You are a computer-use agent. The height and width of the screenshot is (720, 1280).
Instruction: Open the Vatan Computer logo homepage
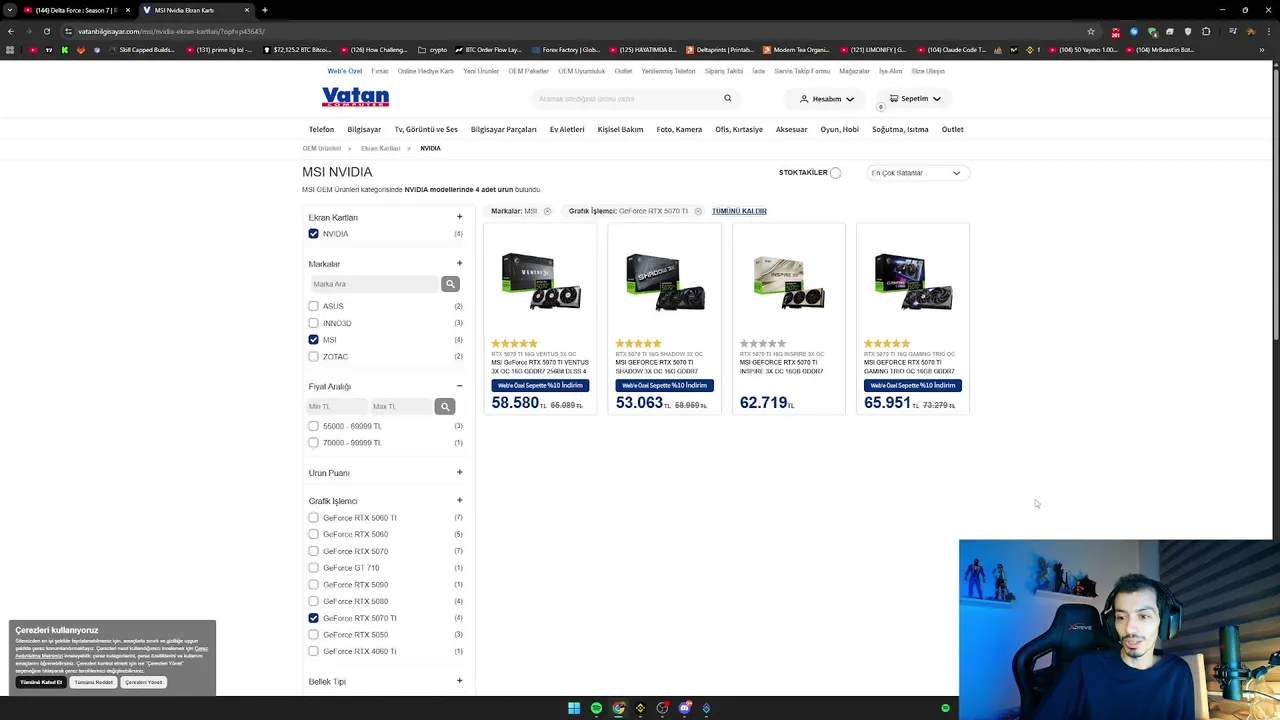(355, 97)
